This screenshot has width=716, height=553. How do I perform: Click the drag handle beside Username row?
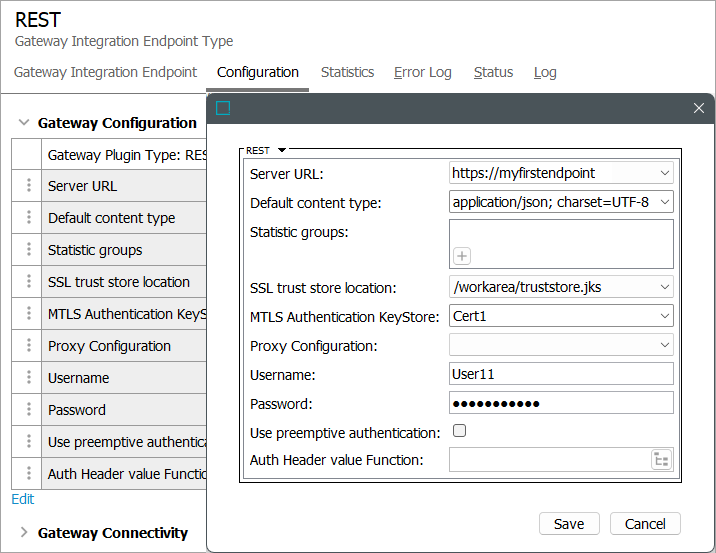[29, 378]
